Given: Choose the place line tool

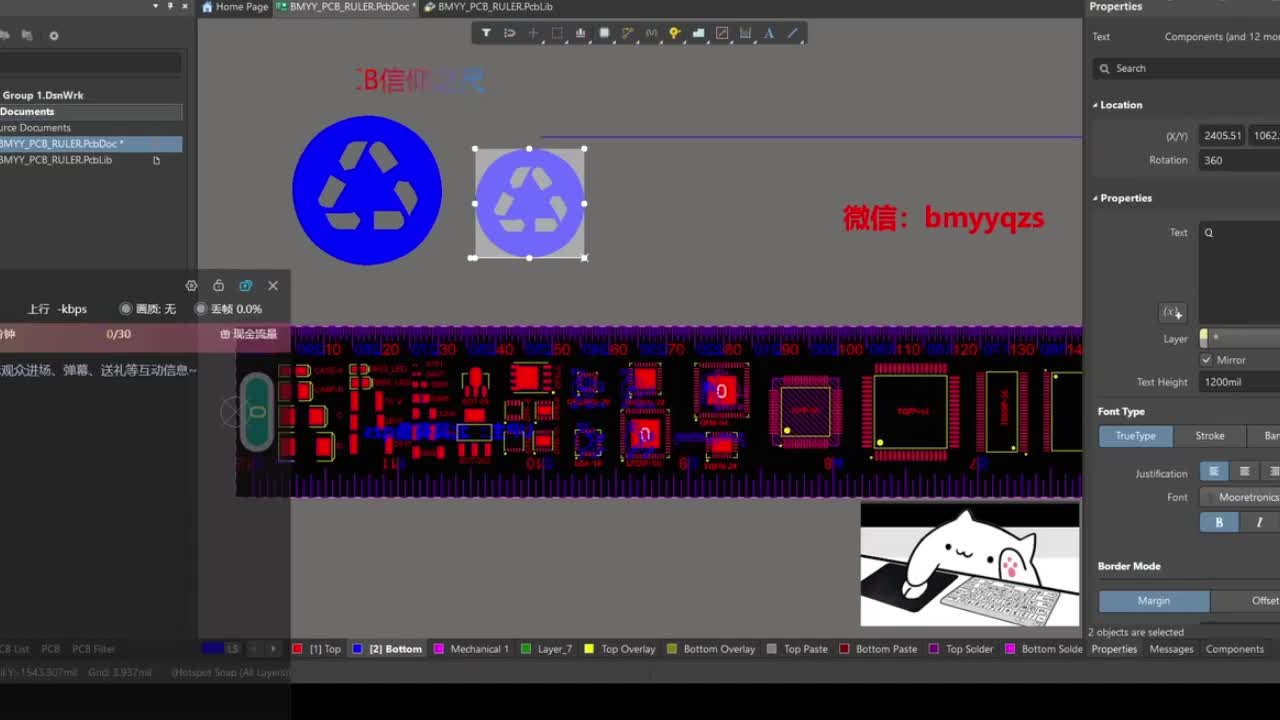Looking at the screenshot, I should click(x=793, y=33).
